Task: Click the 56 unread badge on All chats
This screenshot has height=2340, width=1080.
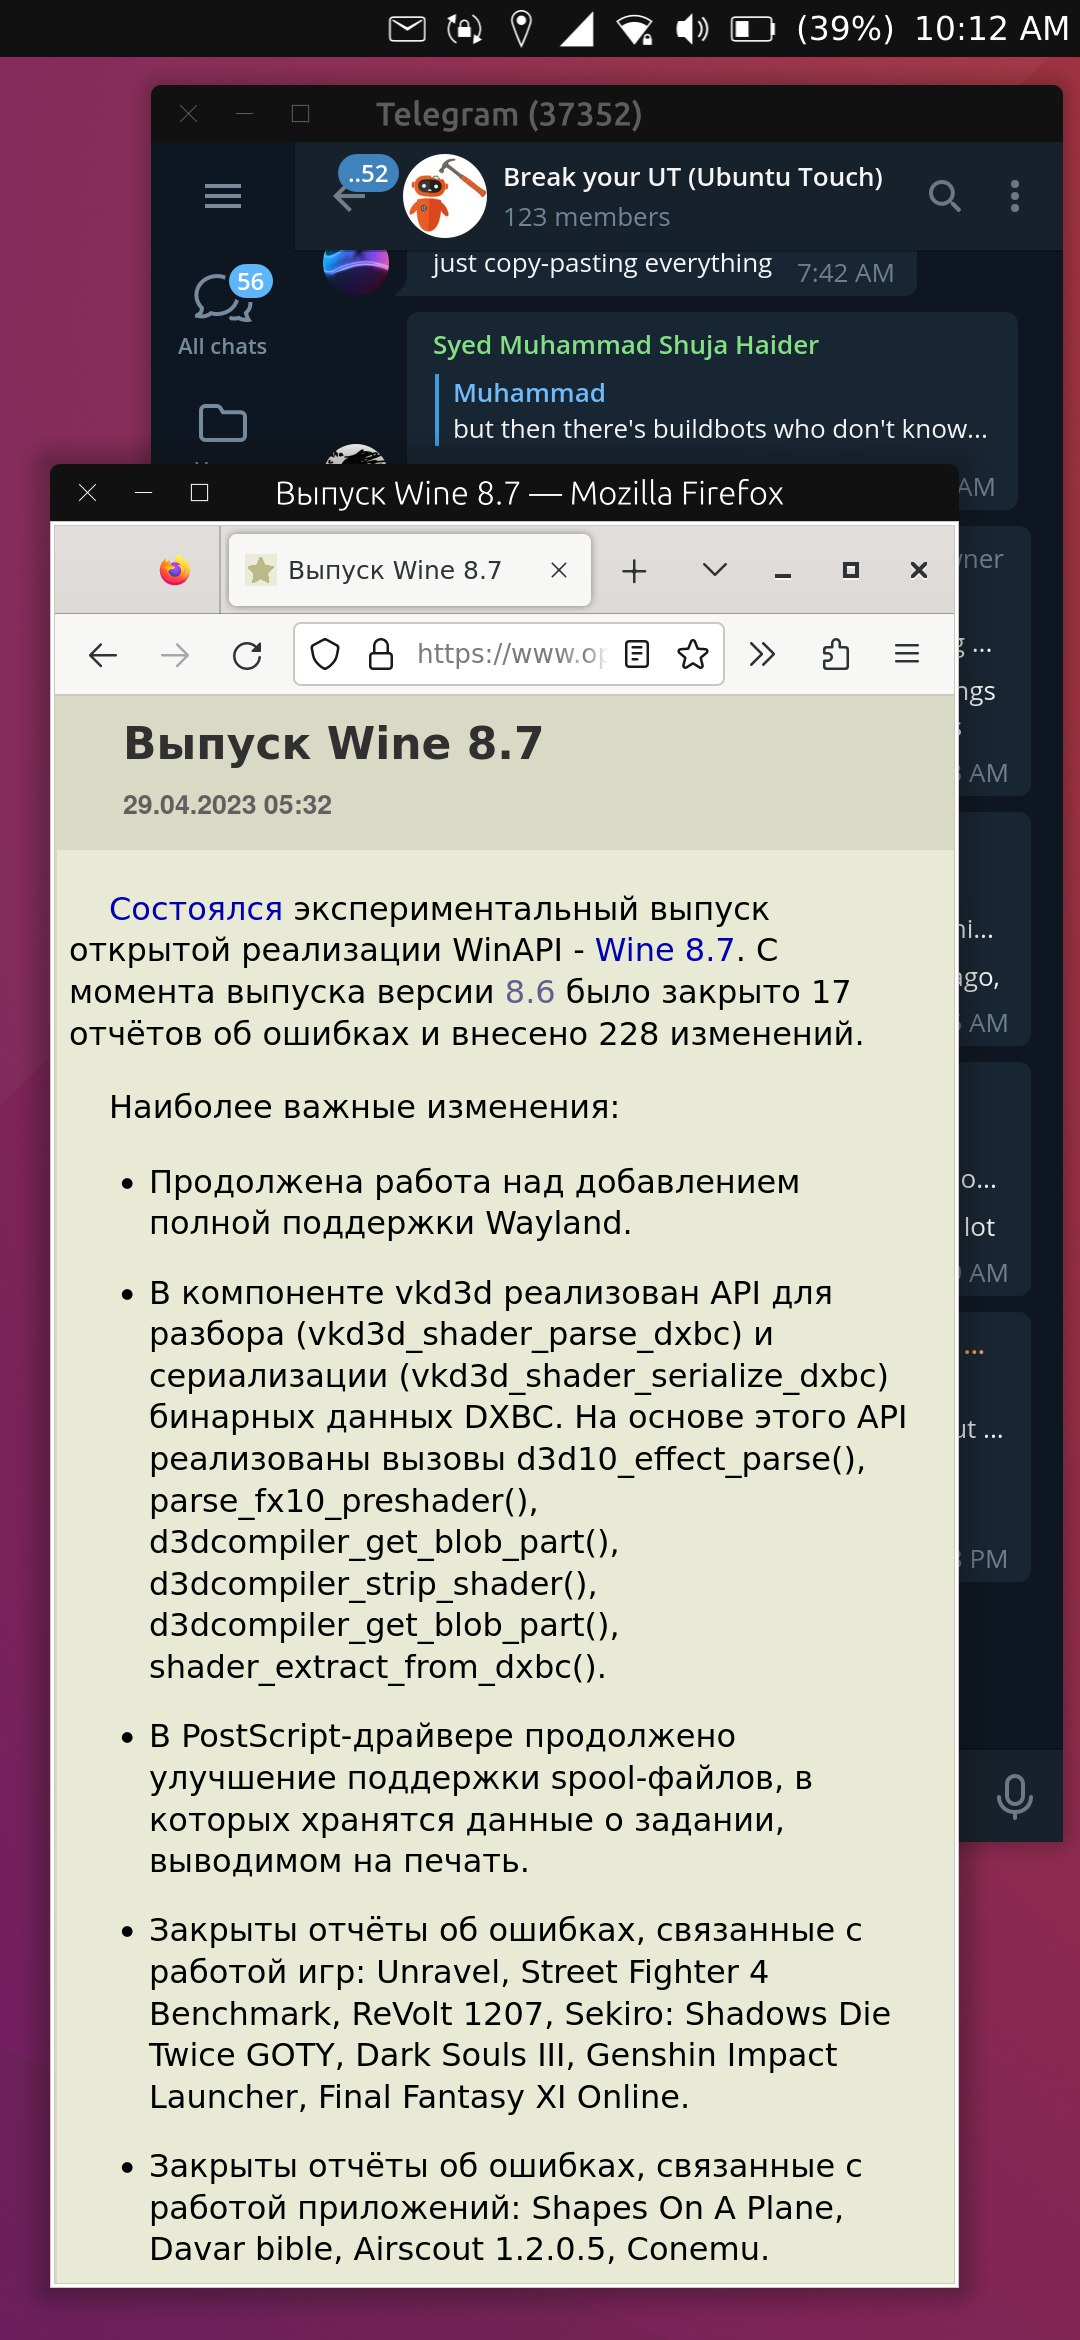Action: (250, 282)
